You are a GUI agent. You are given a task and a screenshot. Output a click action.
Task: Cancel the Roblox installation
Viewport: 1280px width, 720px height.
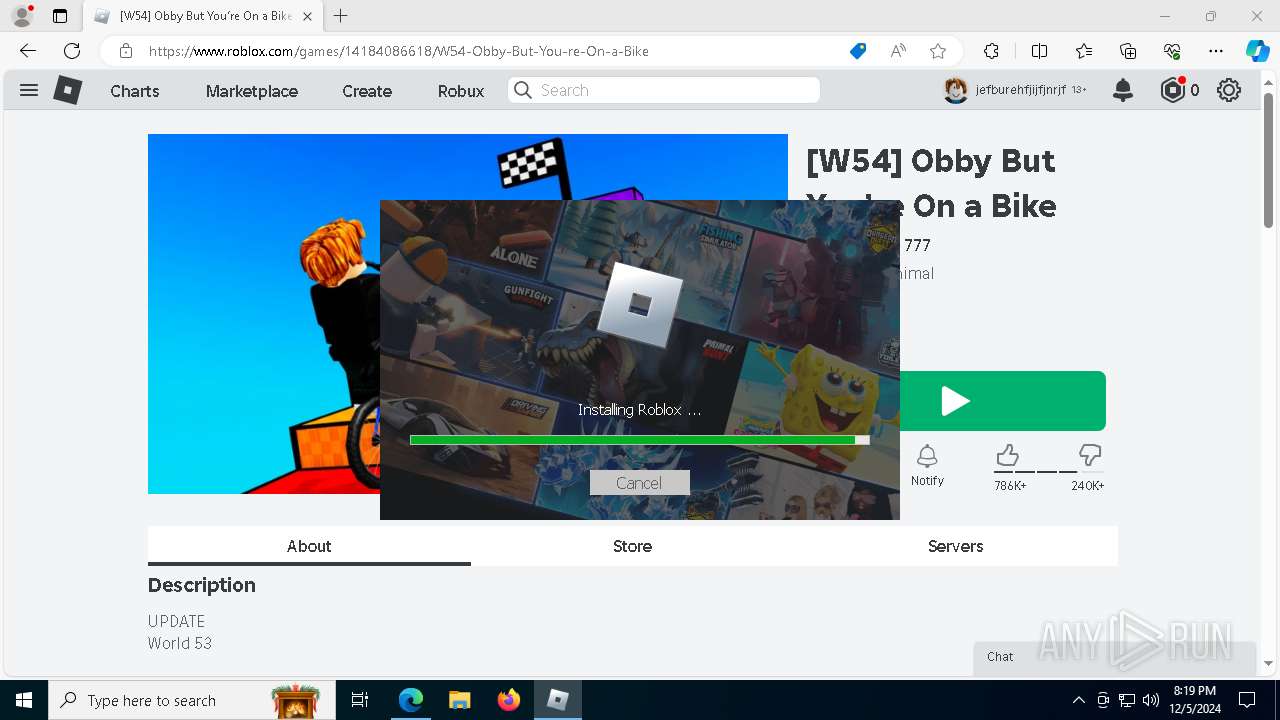[x=639, y=483]
